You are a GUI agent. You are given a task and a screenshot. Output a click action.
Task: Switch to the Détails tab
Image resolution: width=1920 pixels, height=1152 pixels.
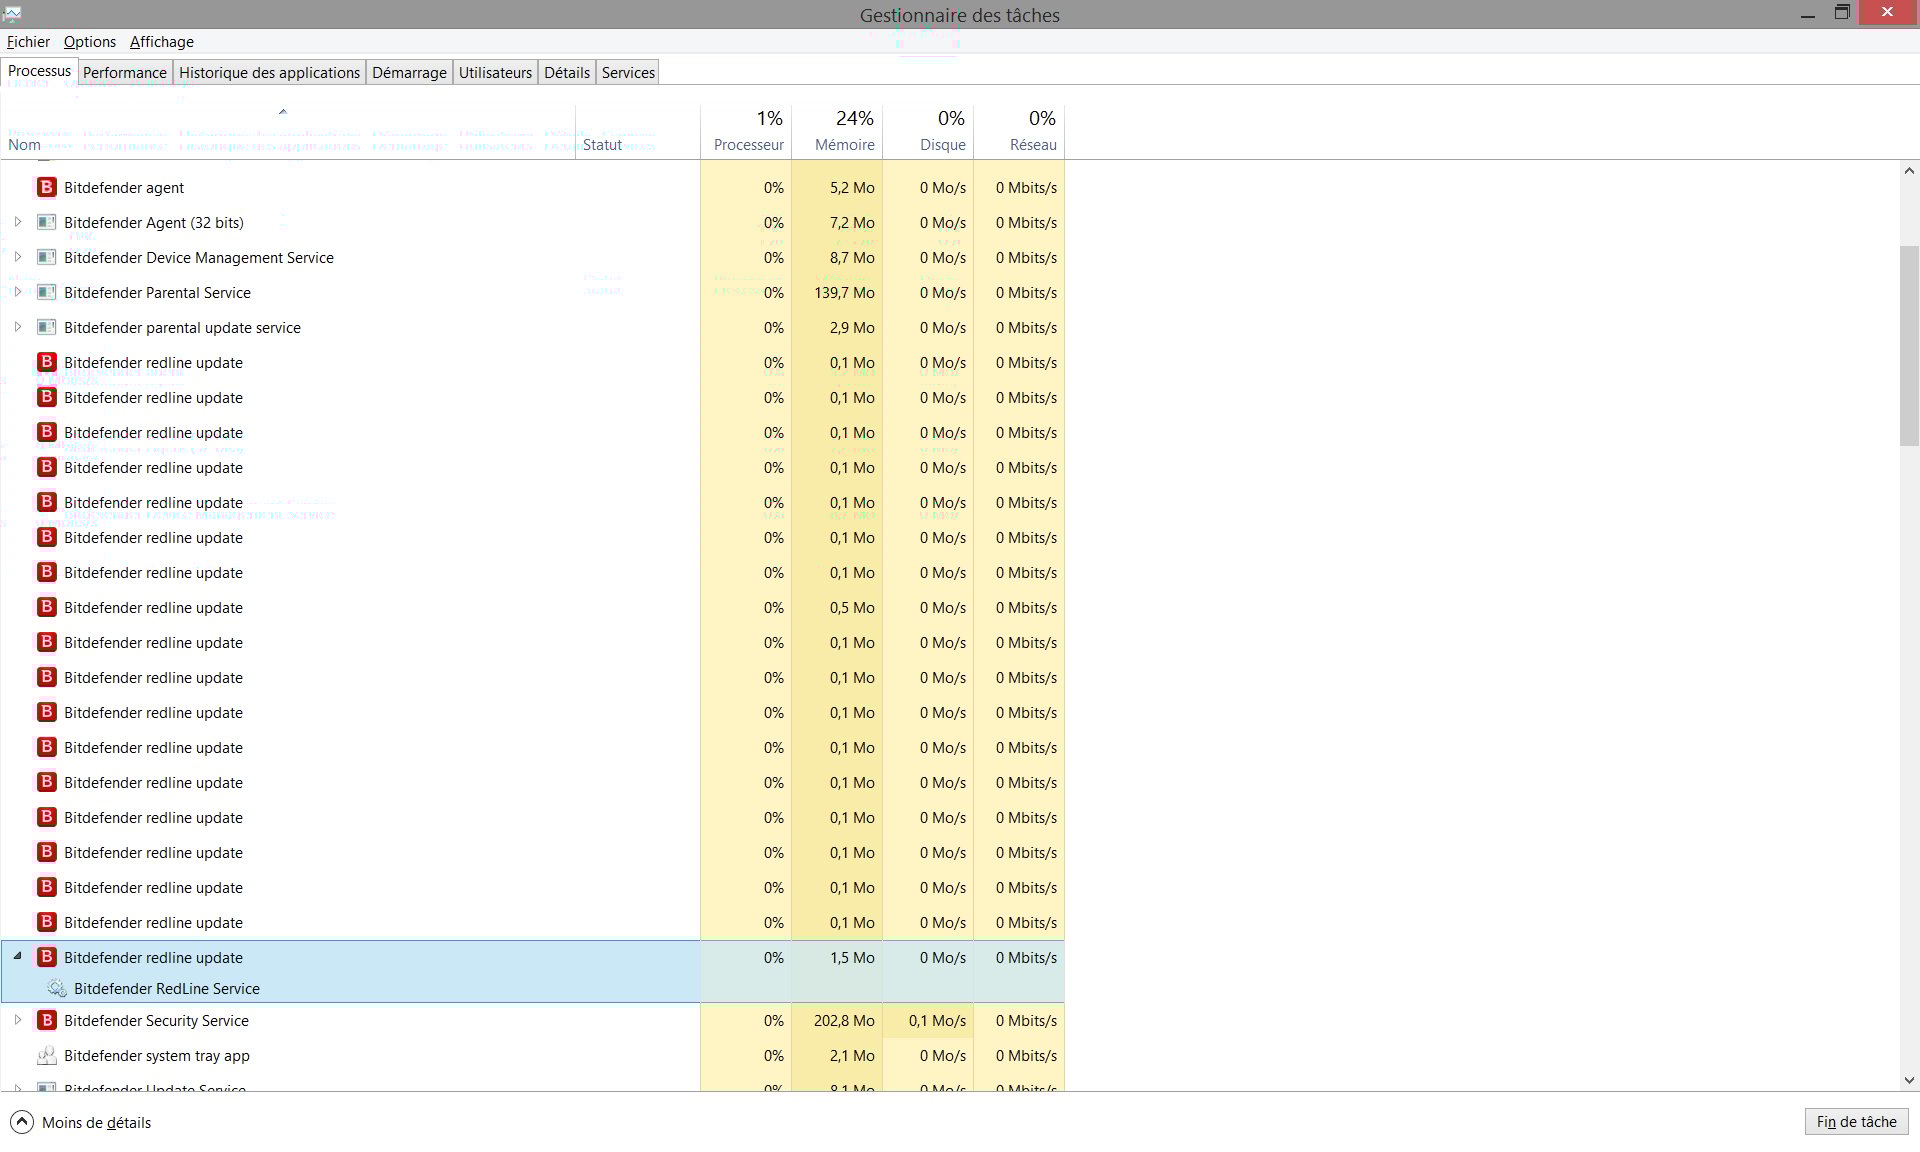[x=567, y=72]
